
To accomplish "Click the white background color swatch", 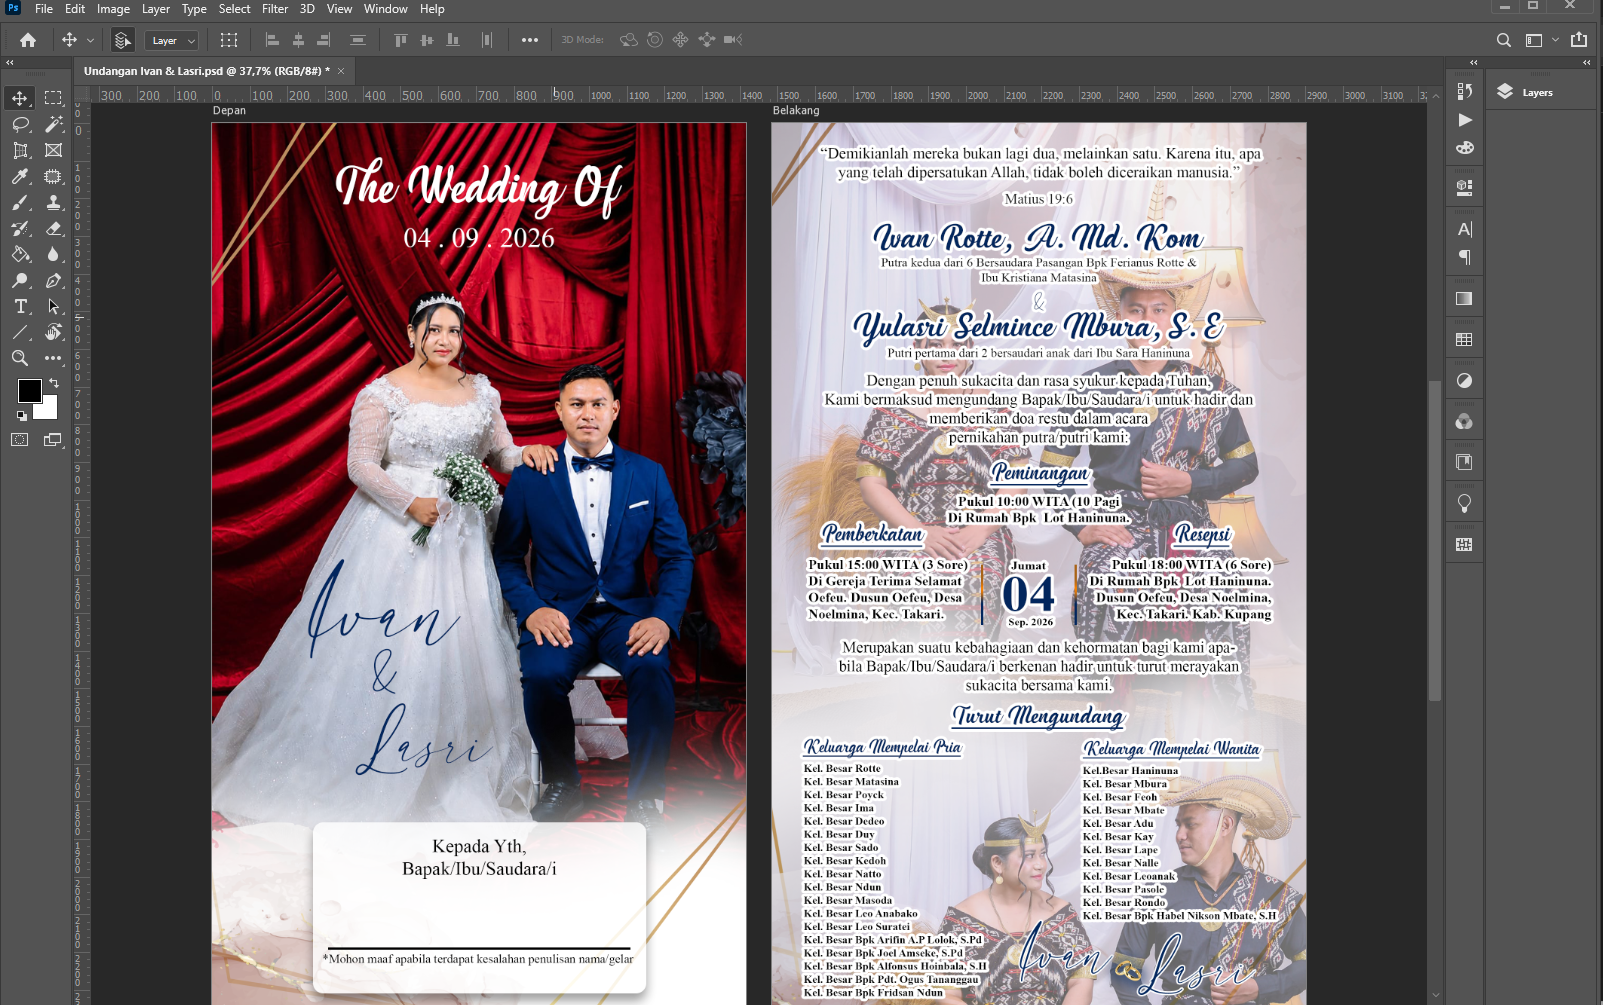I will pos(49,410).
